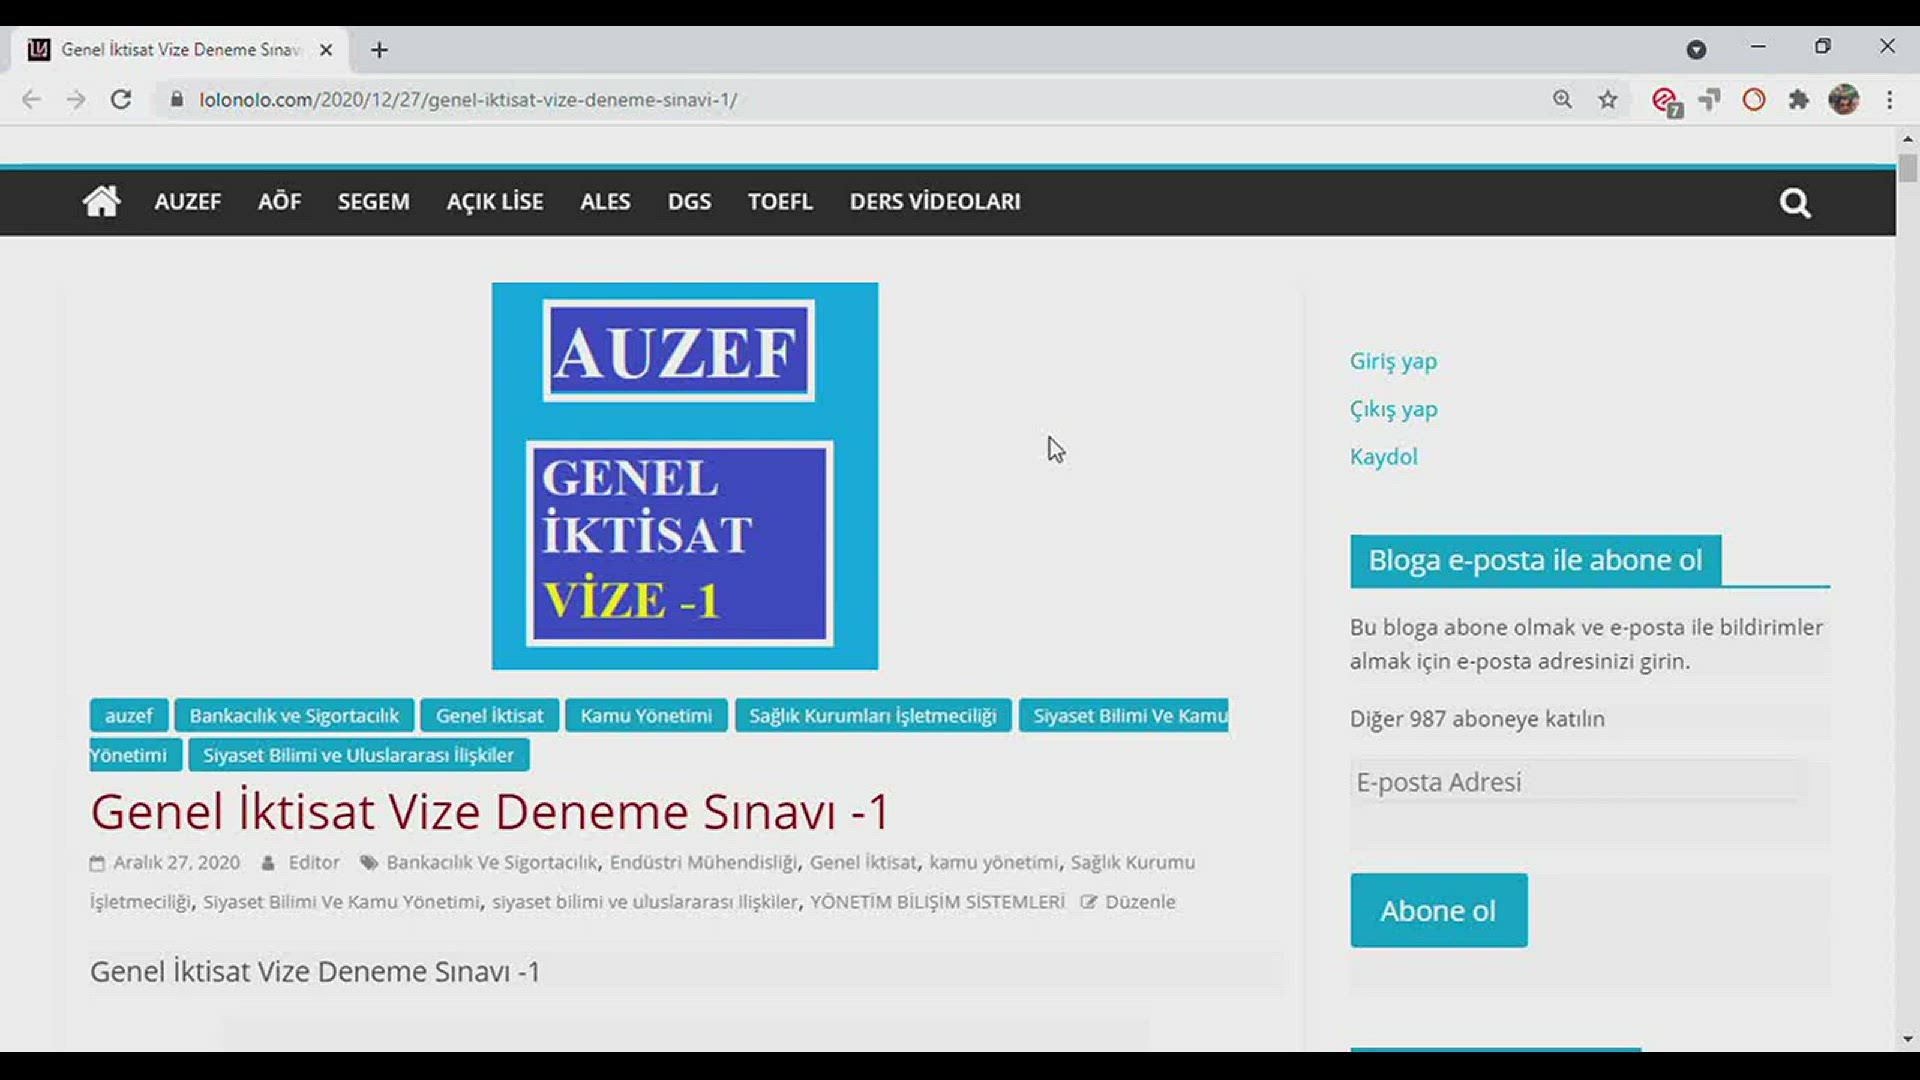Click the Endüstri Mühendisliği tag link
The image size is (1920, 1080).
tap(704, 863)
